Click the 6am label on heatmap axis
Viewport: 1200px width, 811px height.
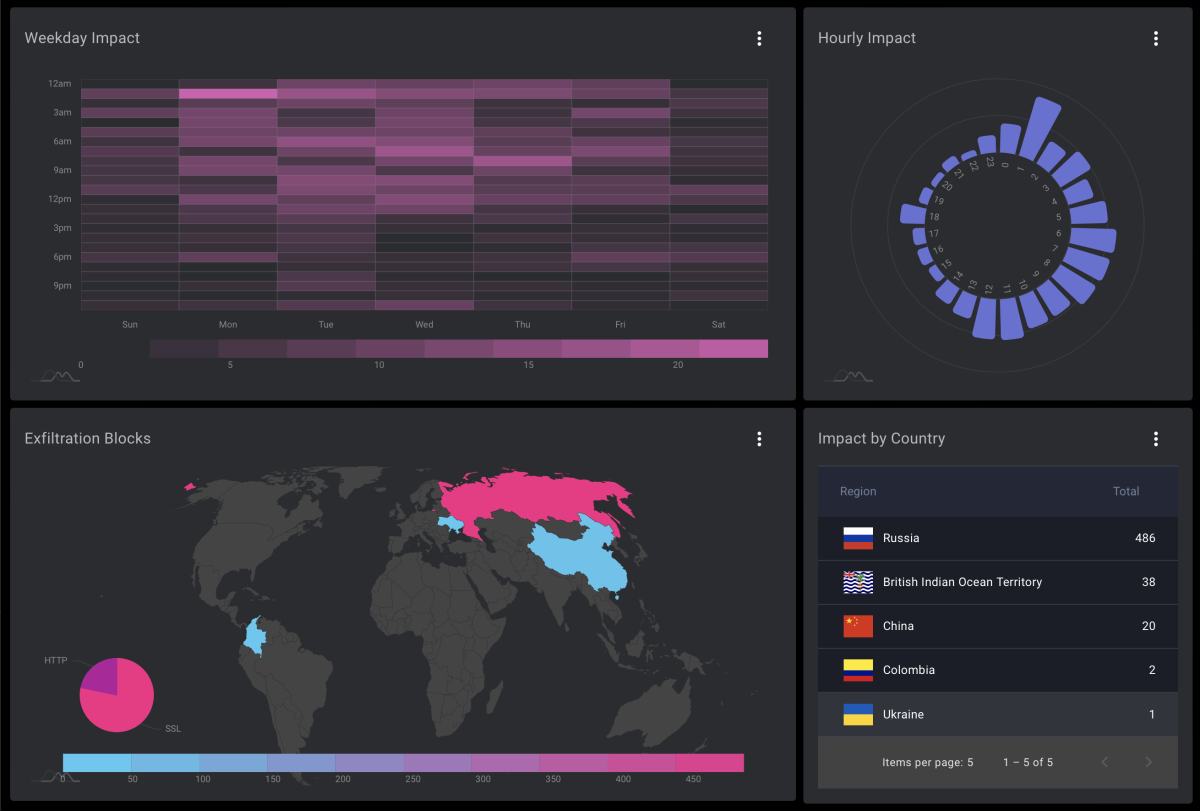coord(62,141)
